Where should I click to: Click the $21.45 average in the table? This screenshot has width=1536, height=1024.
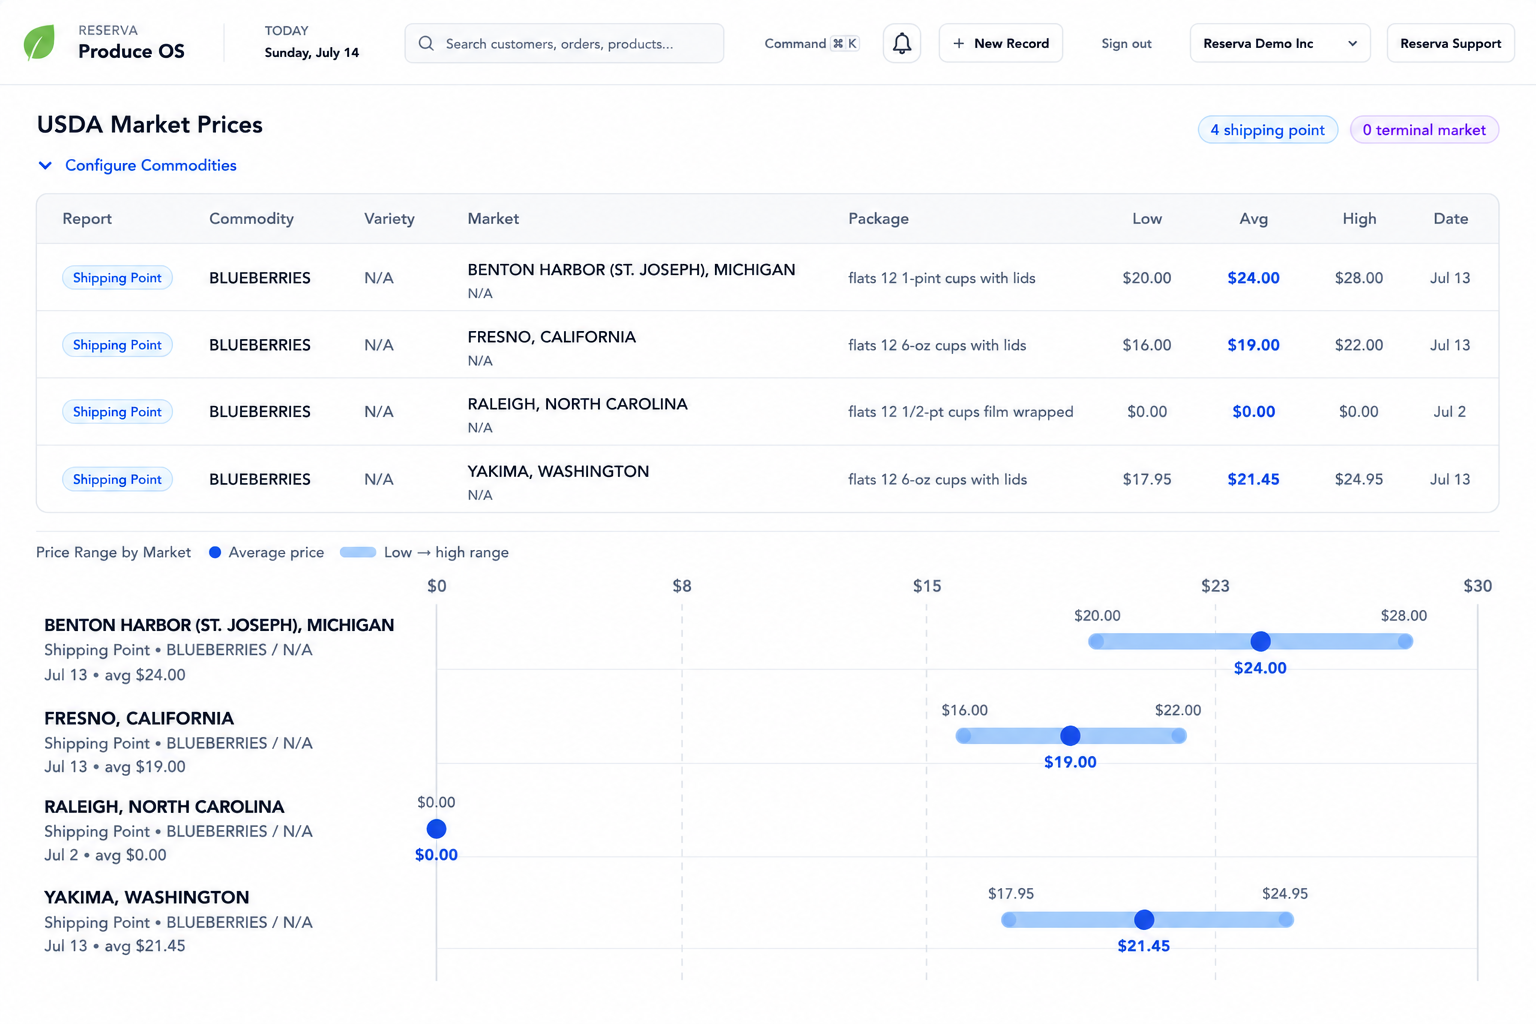[x=1253, y=479]
